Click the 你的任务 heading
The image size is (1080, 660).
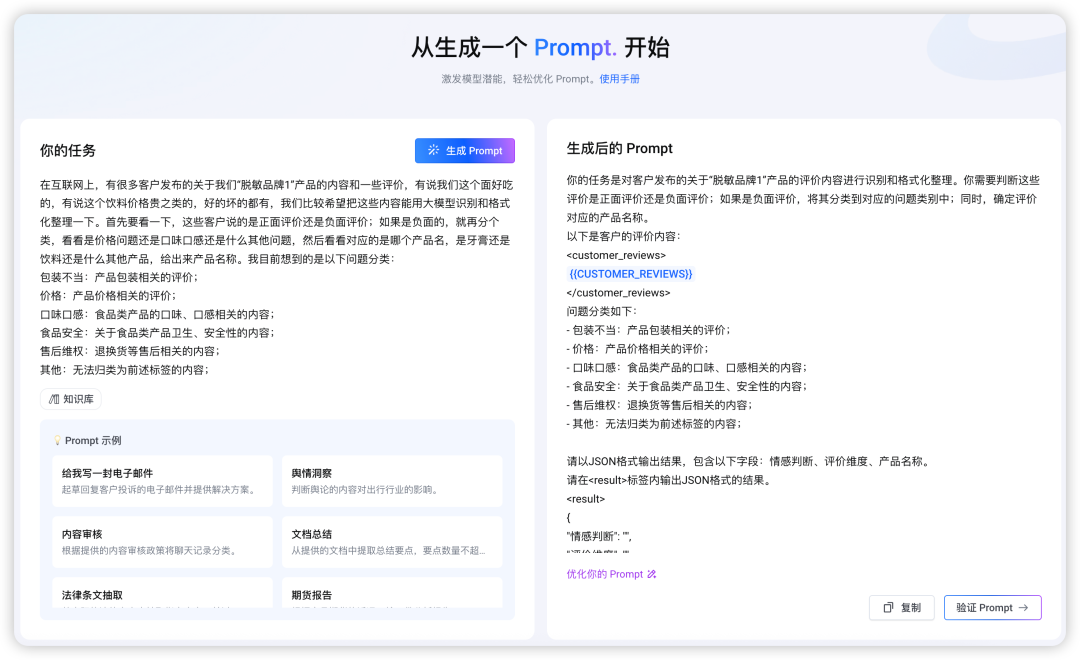68,150
